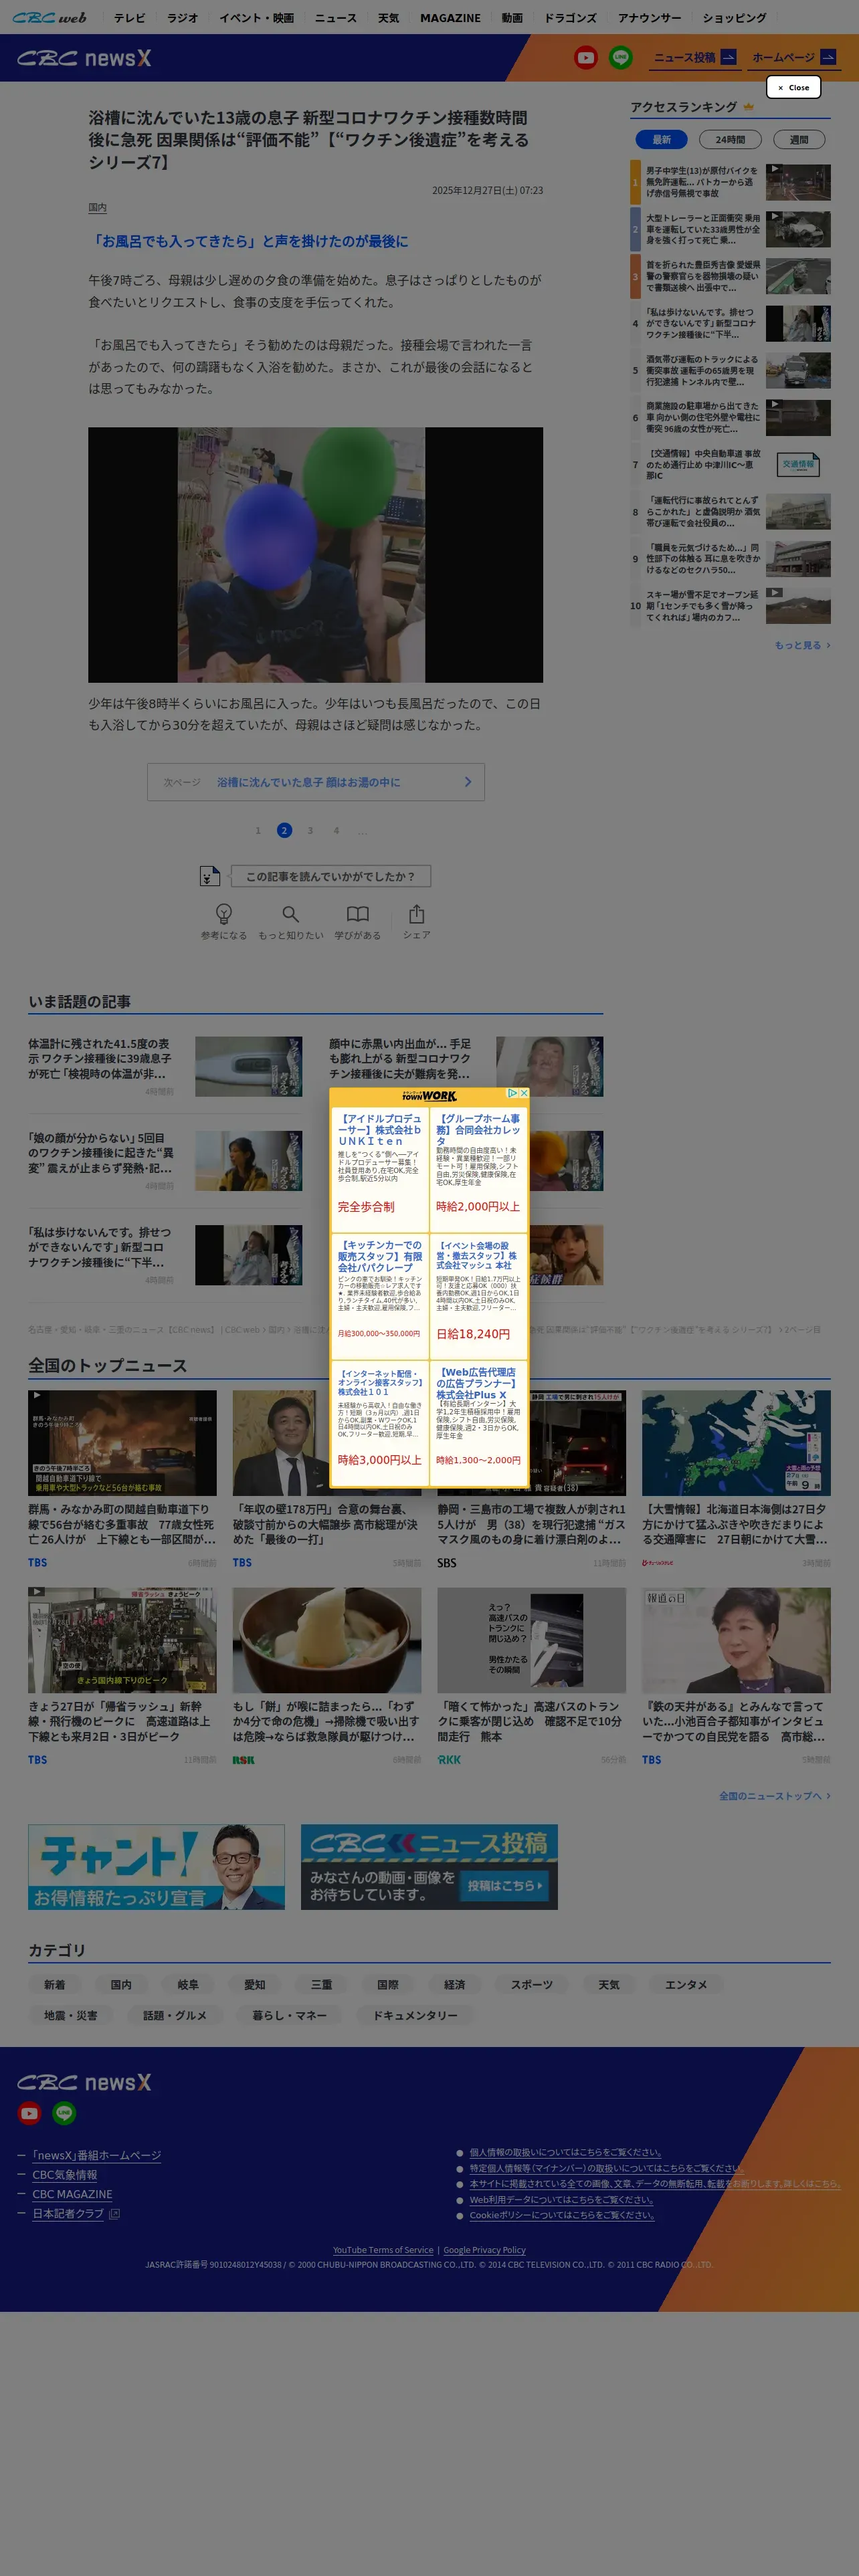This screenshot has width=859, height=2576.
Task: Click the 国内 category tag under the headline
Action: pos(97,208)
